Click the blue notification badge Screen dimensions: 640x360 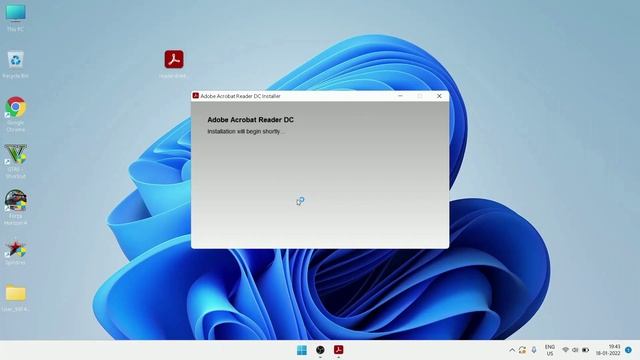[x=628, y=350]
